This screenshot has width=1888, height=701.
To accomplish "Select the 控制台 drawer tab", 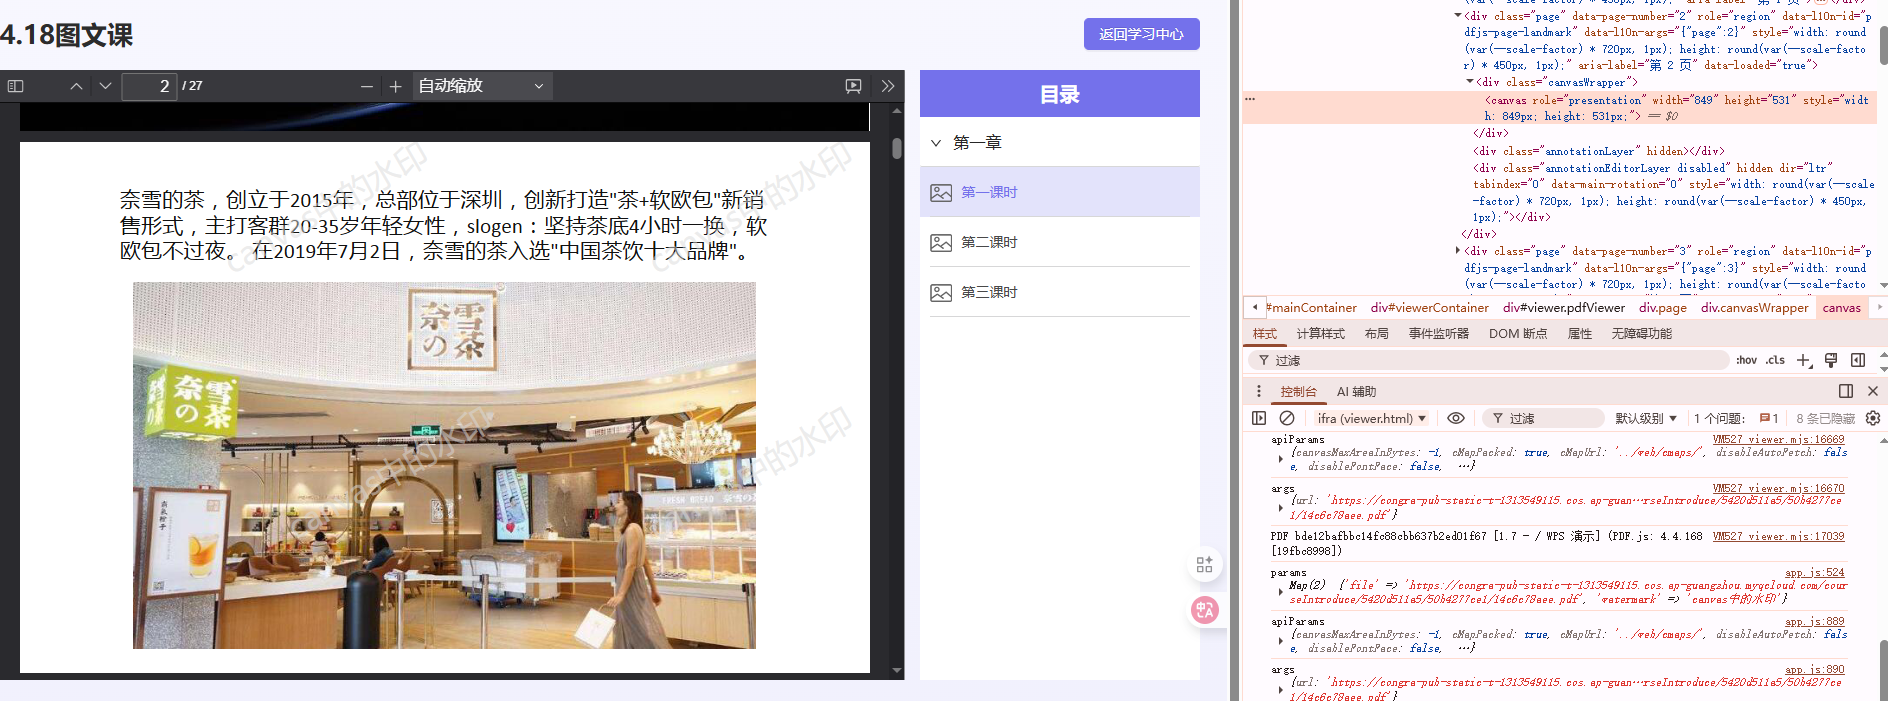I will (x=1299, y=392).
